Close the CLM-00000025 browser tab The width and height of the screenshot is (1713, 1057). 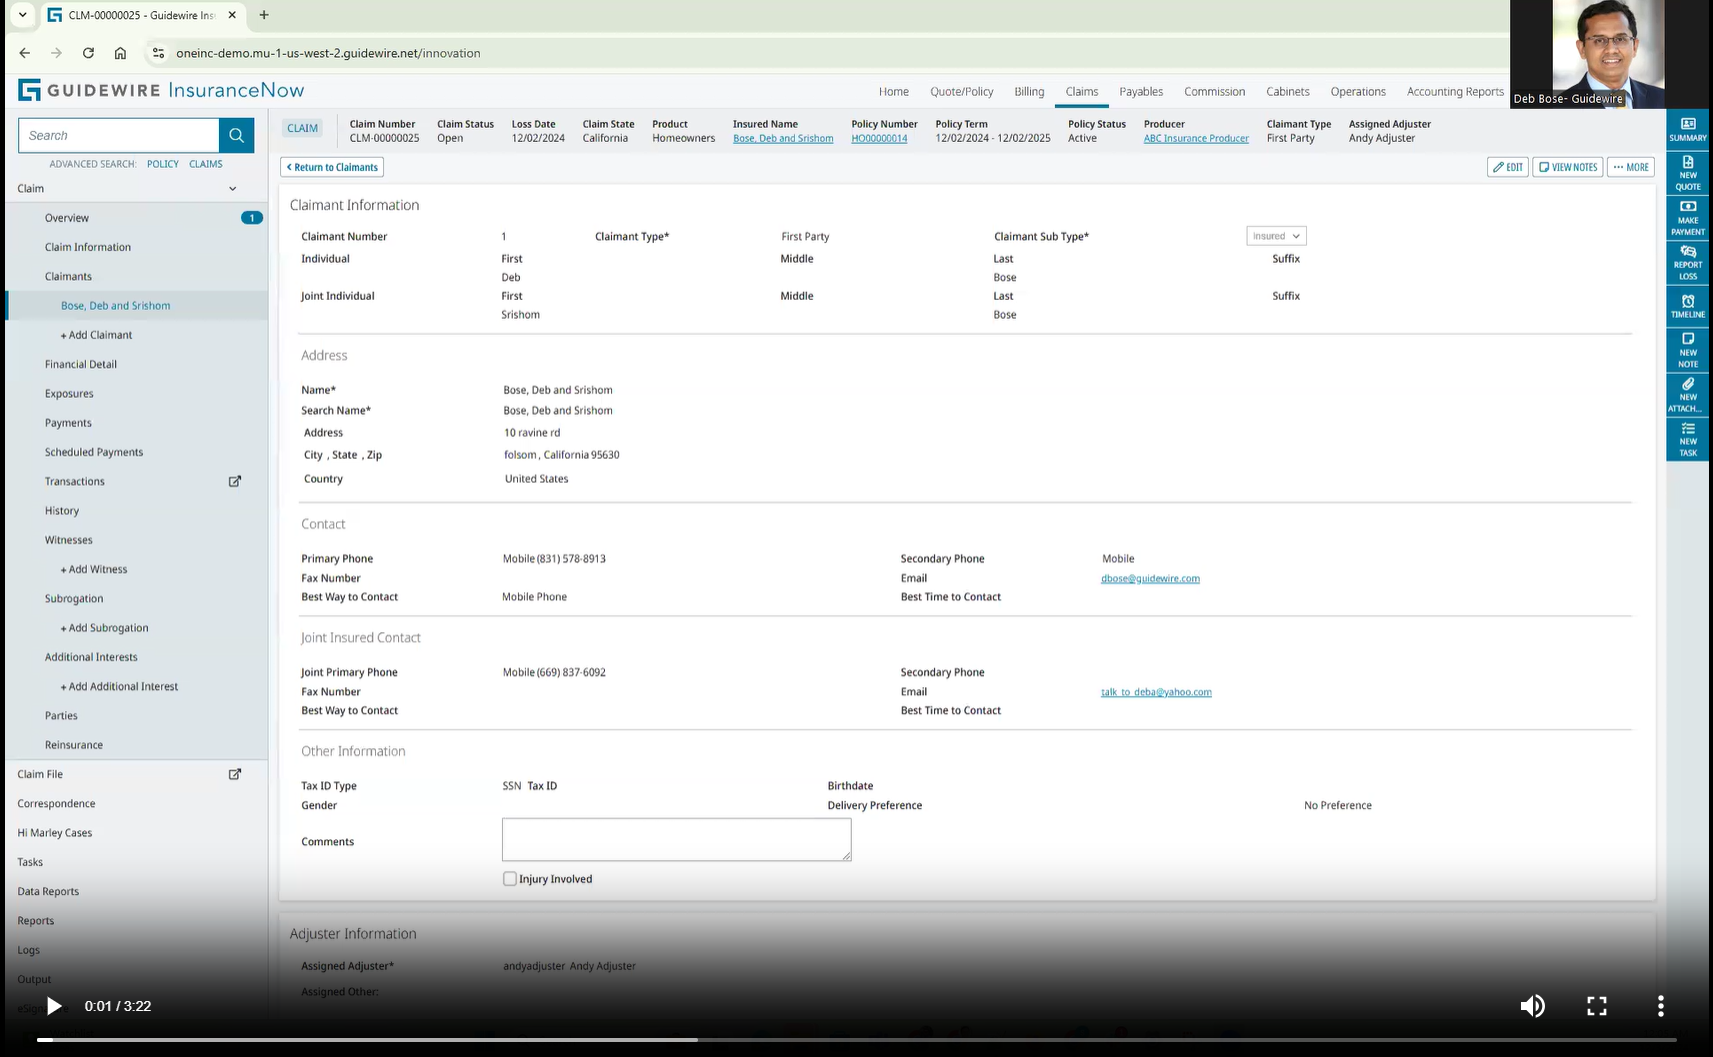point(232,15)
